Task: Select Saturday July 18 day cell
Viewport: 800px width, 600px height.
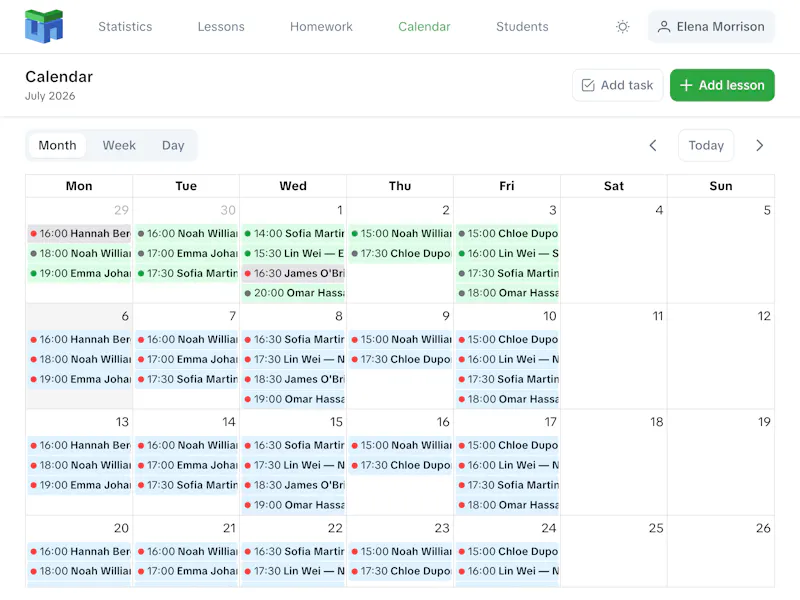Action: (x=614, y=462)
